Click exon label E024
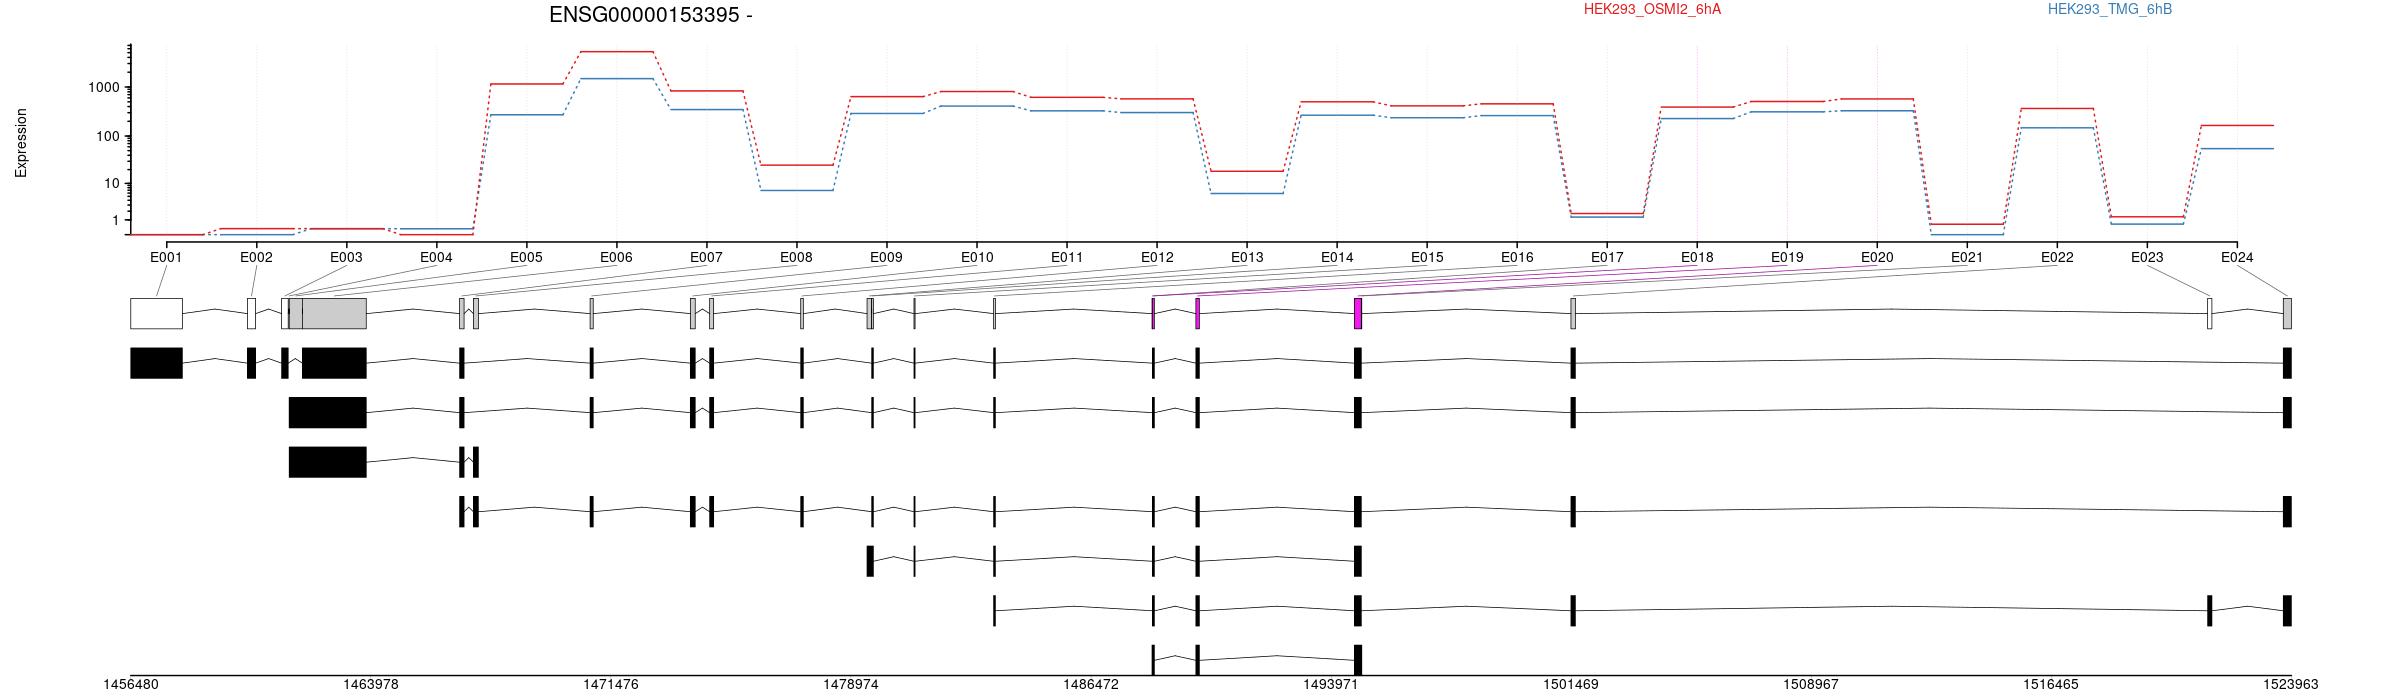Viewport: 2400px width, 700px height. 2237,257
